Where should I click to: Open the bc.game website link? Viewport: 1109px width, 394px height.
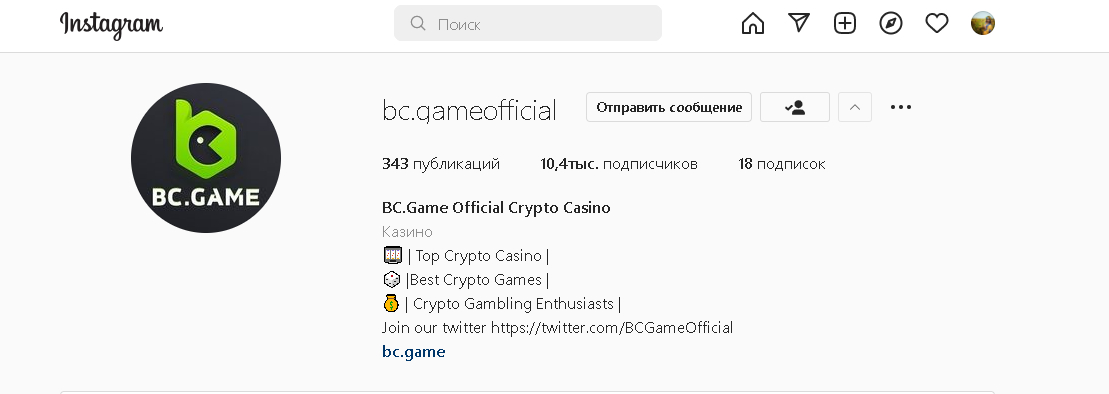414,352
